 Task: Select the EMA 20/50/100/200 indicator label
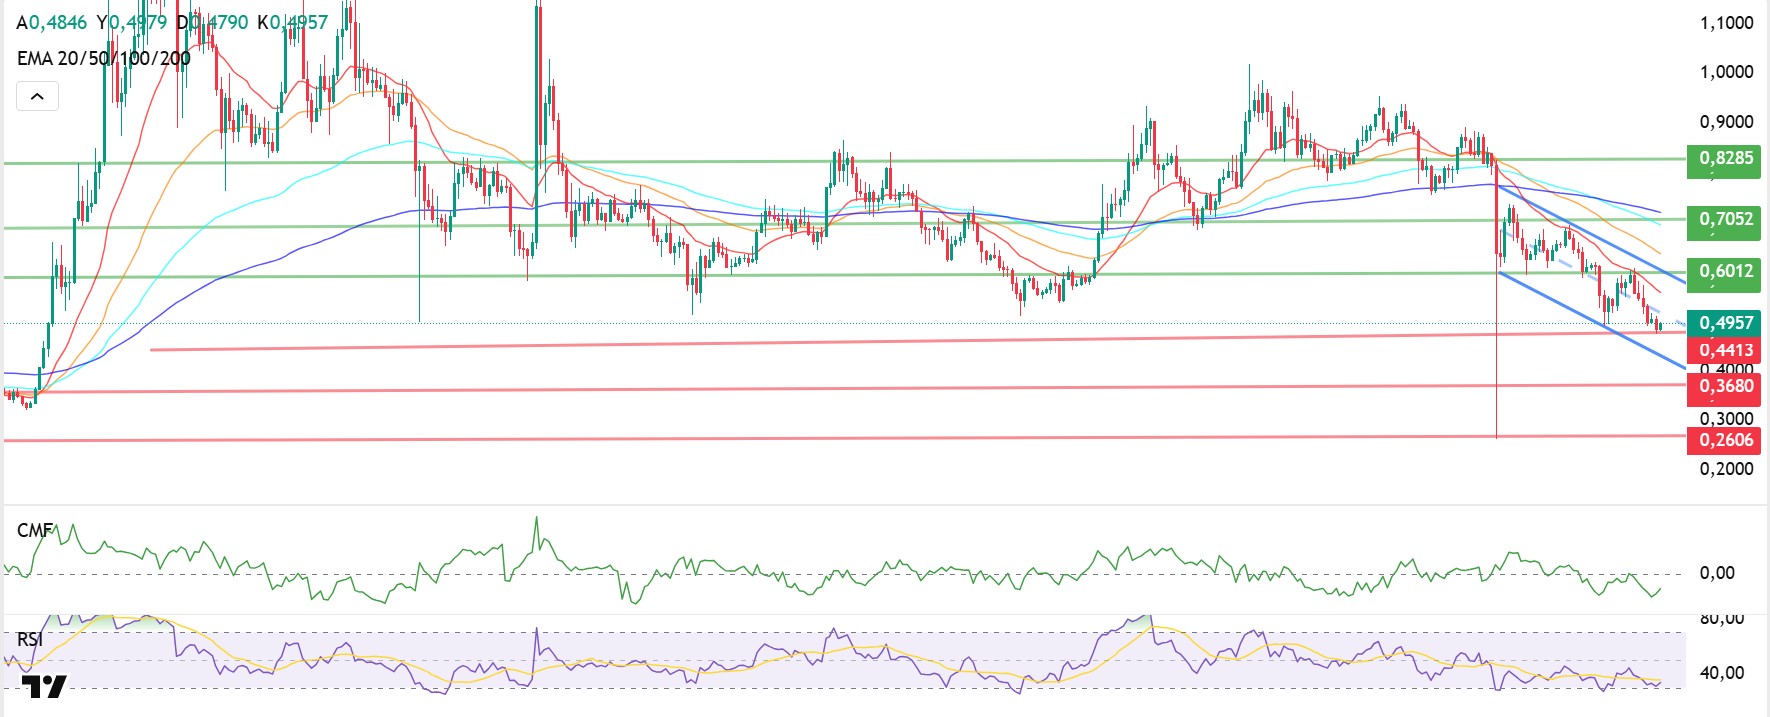[103, 59]
